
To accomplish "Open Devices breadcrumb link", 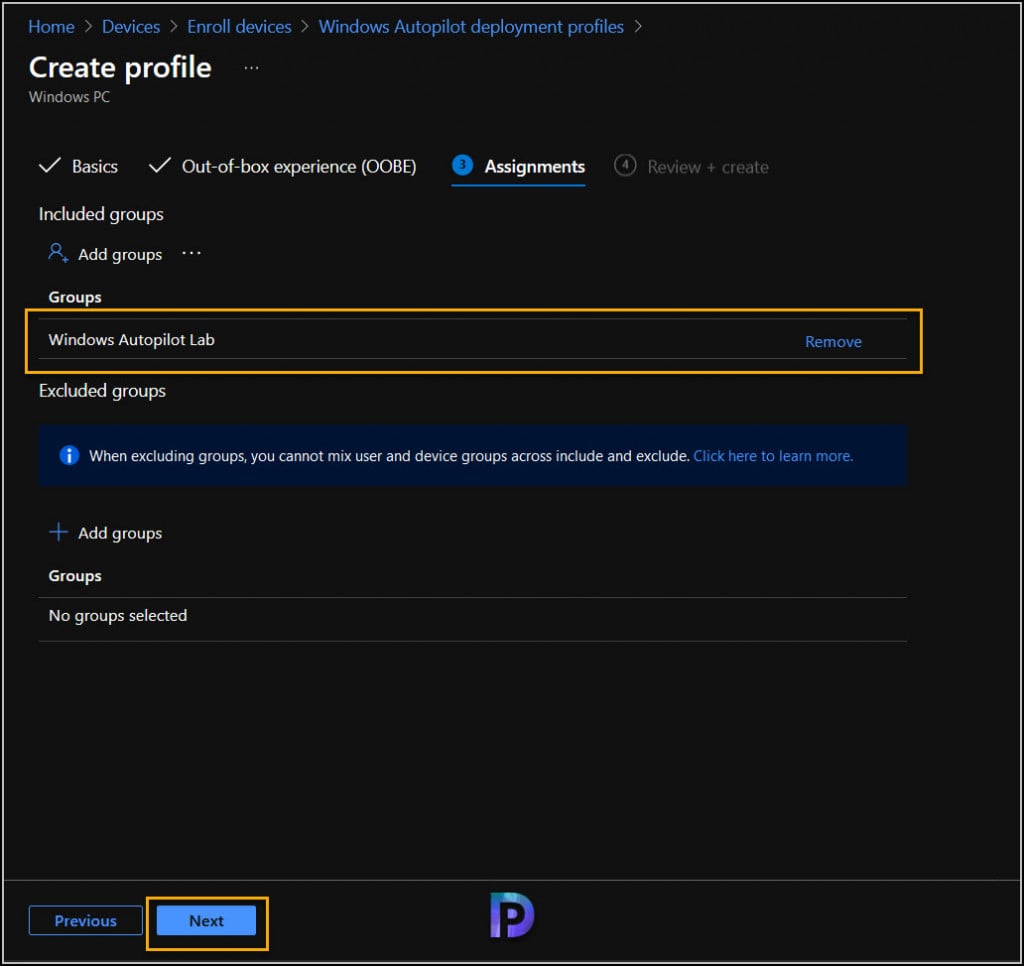I will [131, 27].
